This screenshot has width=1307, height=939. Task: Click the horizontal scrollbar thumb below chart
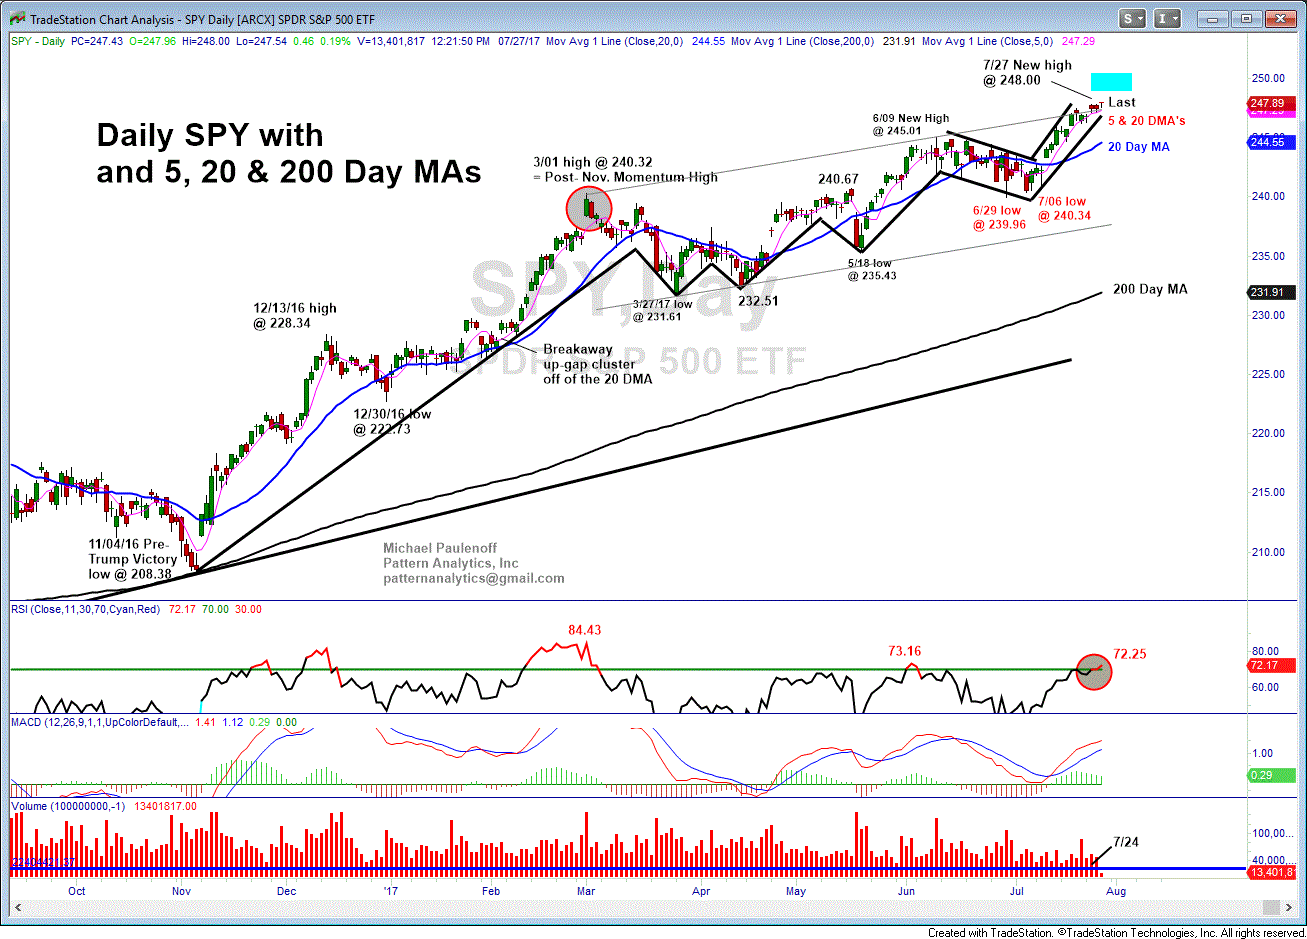(1269, 907)
